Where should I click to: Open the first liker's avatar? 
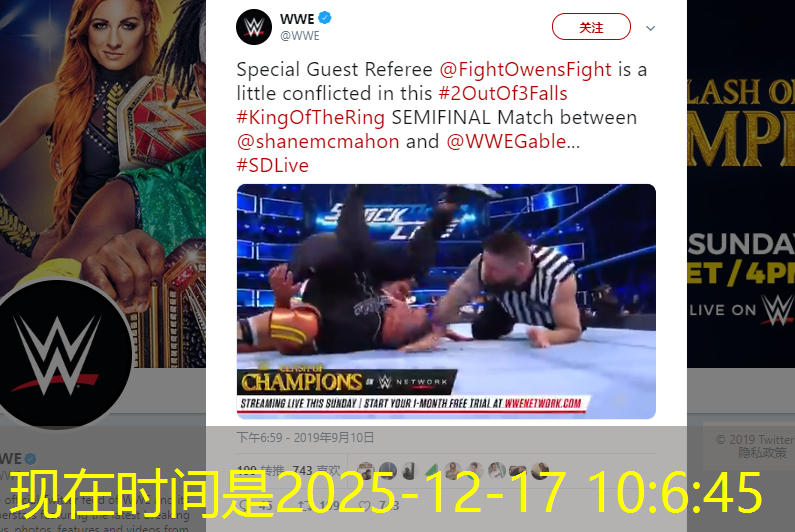click(366, 471)
